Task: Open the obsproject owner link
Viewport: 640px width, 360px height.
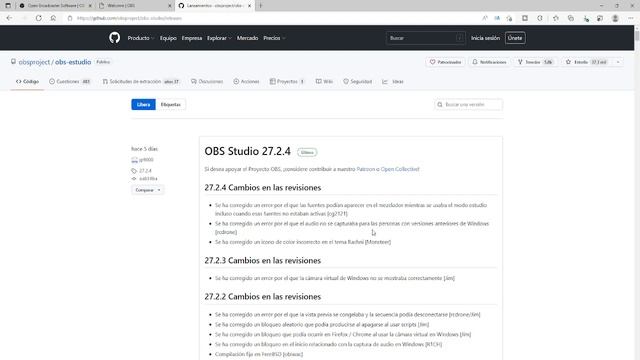Action: 34,62
